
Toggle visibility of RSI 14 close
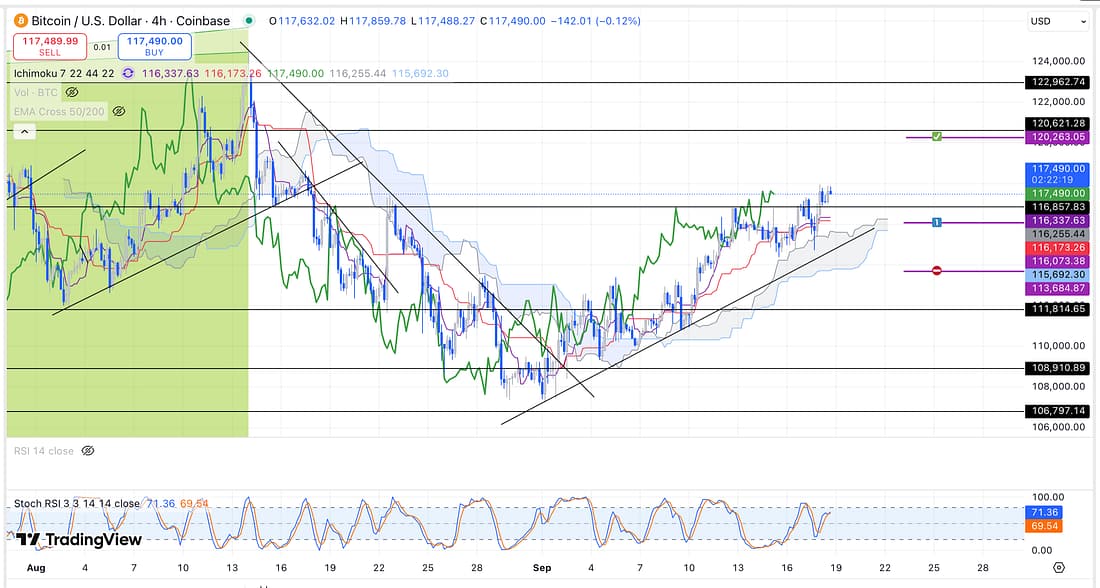[x=87, y=451]
